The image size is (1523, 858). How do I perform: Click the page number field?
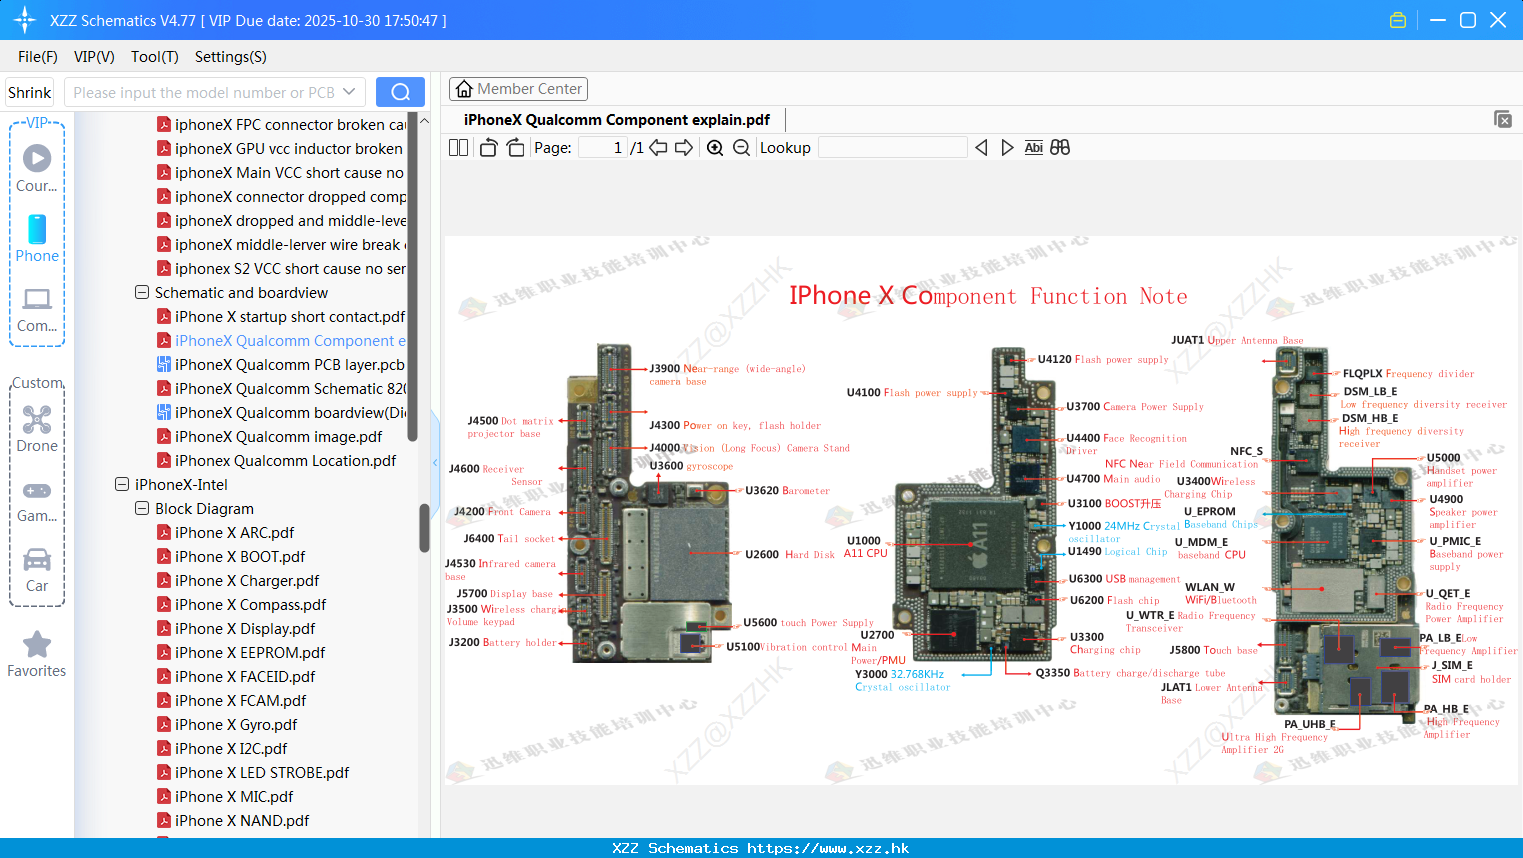click(x=603, y=147)
